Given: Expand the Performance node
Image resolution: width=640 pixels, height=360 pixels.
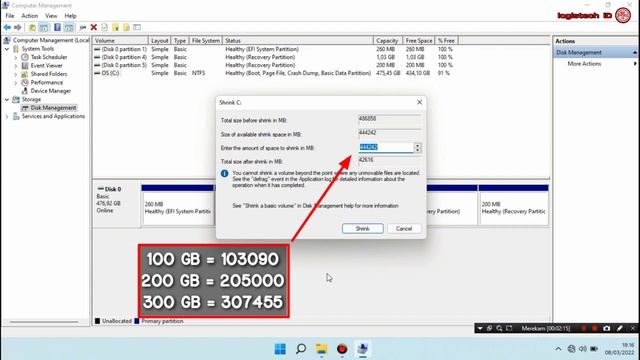Looking at the screenshot, I should [x=16, y=82].
